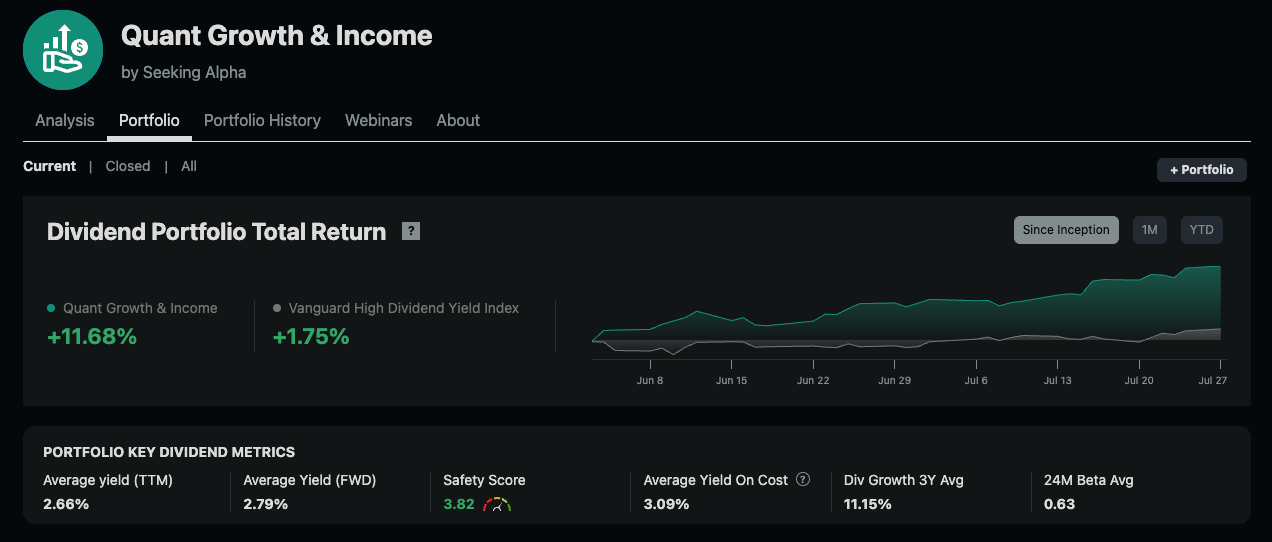Click the 2.79% Average Yield FWD value
This screenshot has width=1272, height=542.
266,504
